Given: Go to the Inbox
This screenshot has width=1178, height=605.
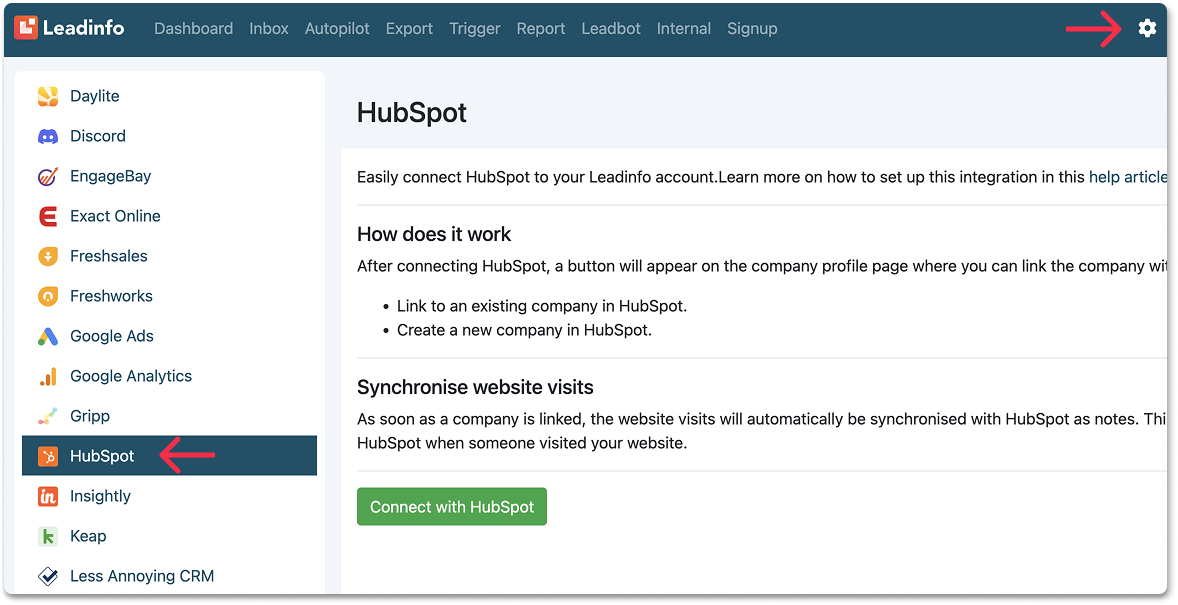Looking at the screenshot, I should [269, 29].
